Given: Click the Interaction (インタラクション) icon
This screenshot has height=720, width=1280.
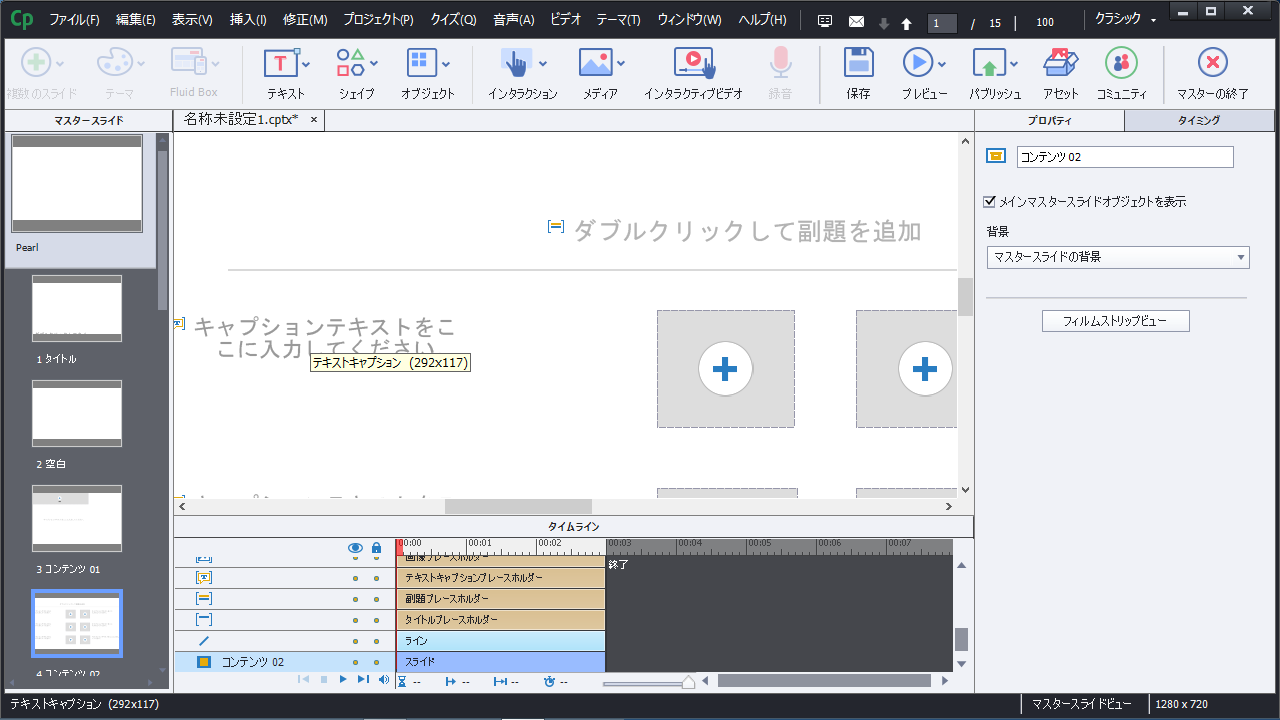Looking at the screenshot, I should pyautogui.click(x=516, y=64).
